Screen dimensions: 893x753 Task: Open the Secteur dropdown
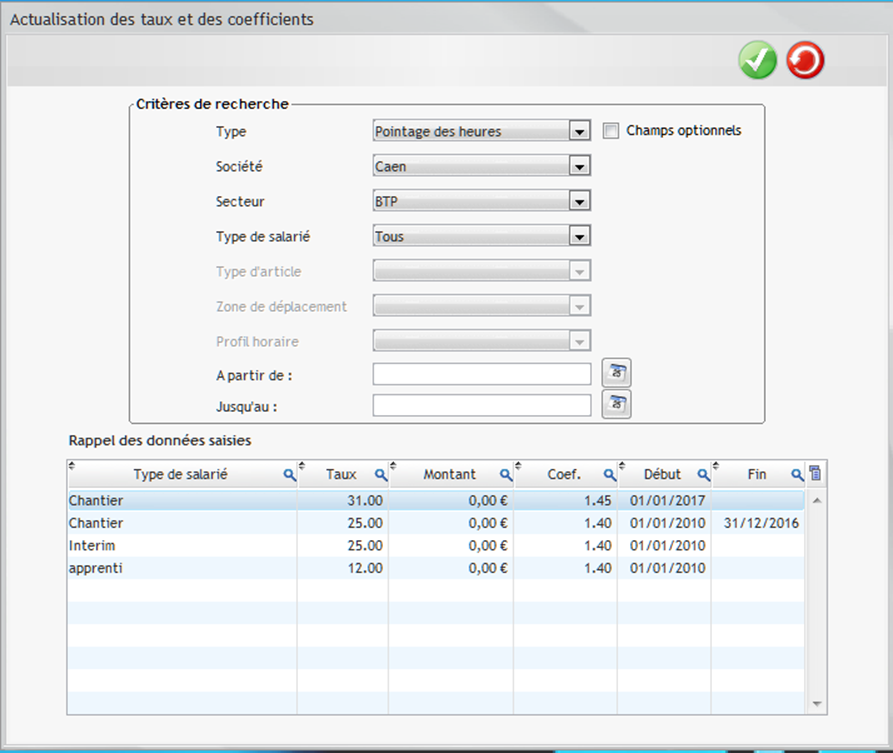click(x=578, y=200)
